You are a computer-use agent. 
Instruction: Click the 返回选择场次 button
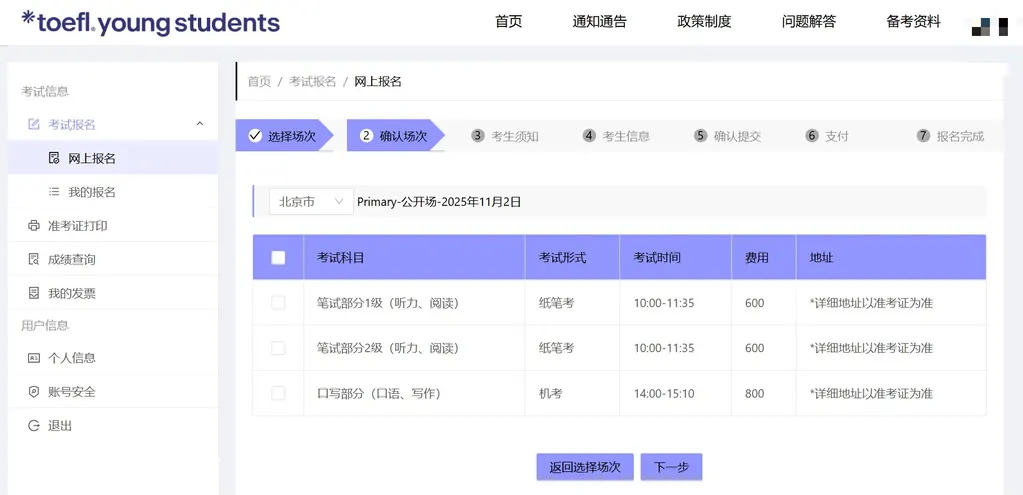click(585, 467)
